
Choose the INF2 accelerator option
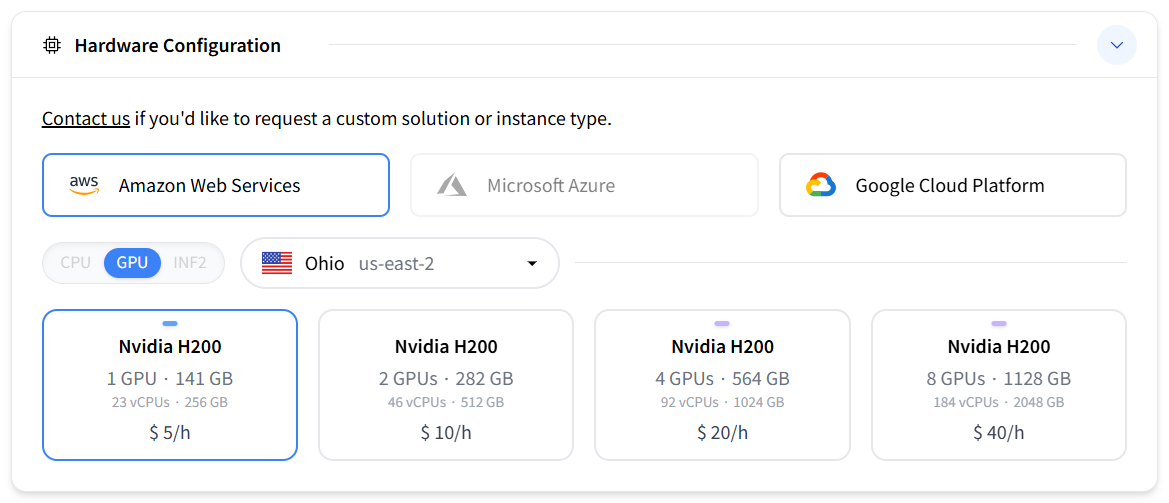click(189, 263)
